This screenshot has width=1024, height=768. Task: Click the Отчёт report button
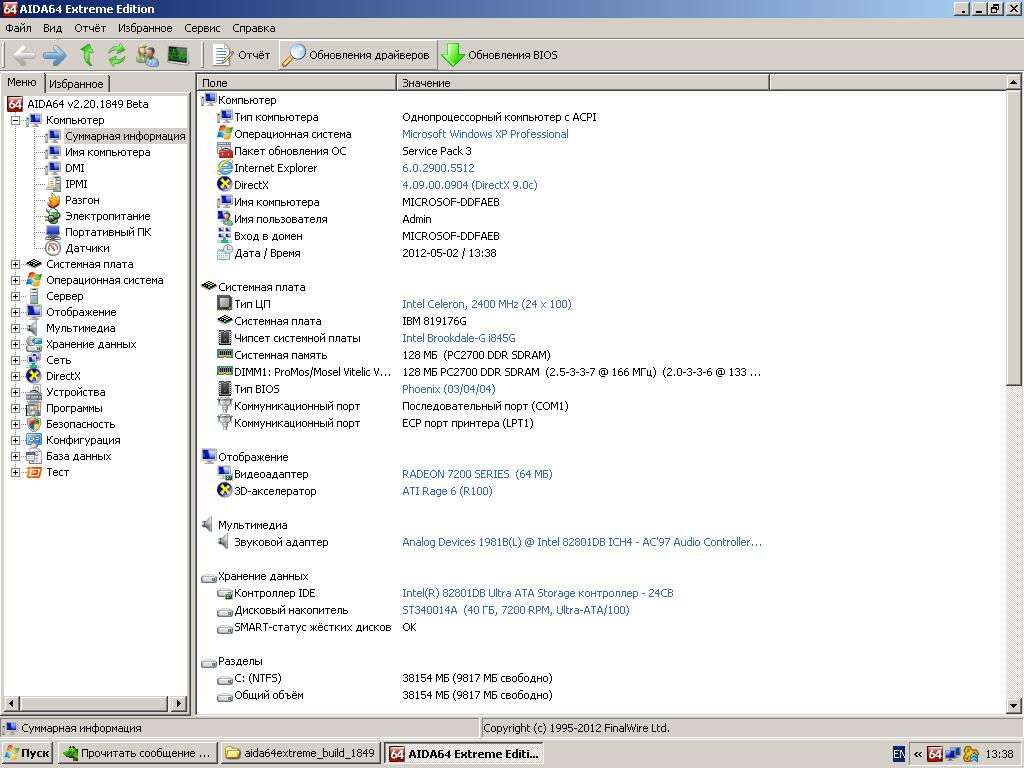(242, 56)
